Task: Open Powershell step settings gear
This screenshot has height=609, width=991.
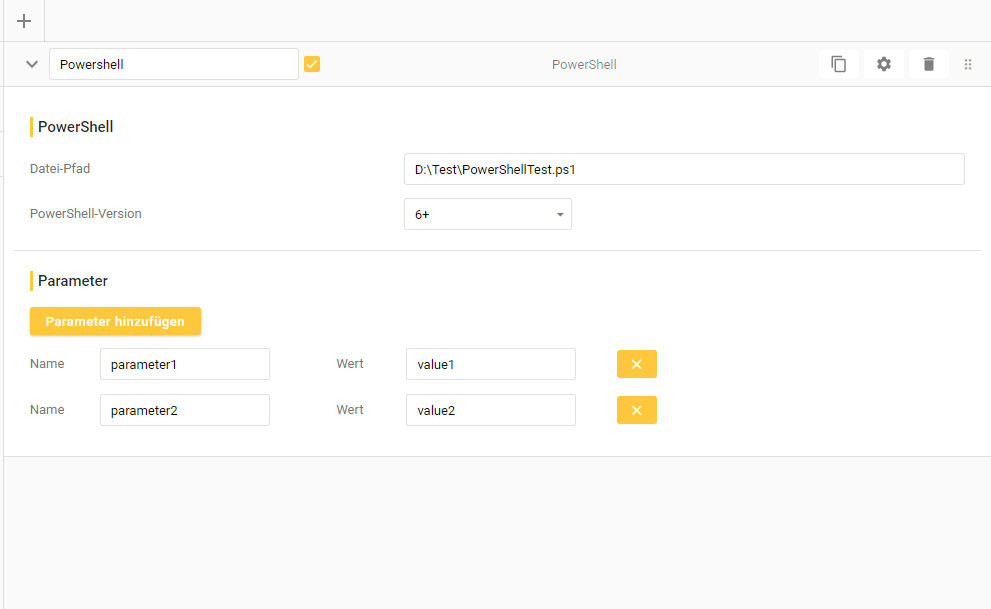Action: pyautogui.click(x=884, y=64)
